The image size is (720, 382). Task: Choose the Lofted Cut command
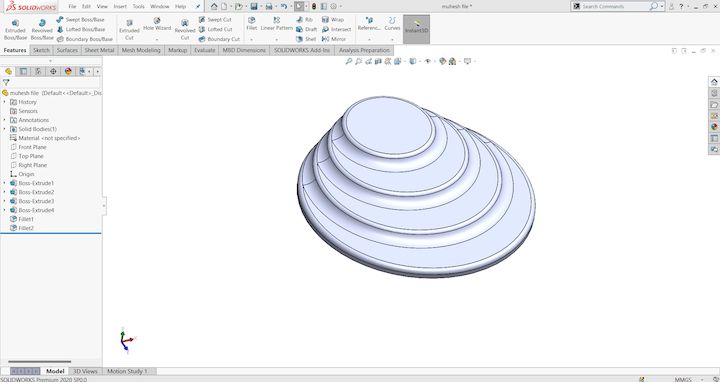coord(215,29)
